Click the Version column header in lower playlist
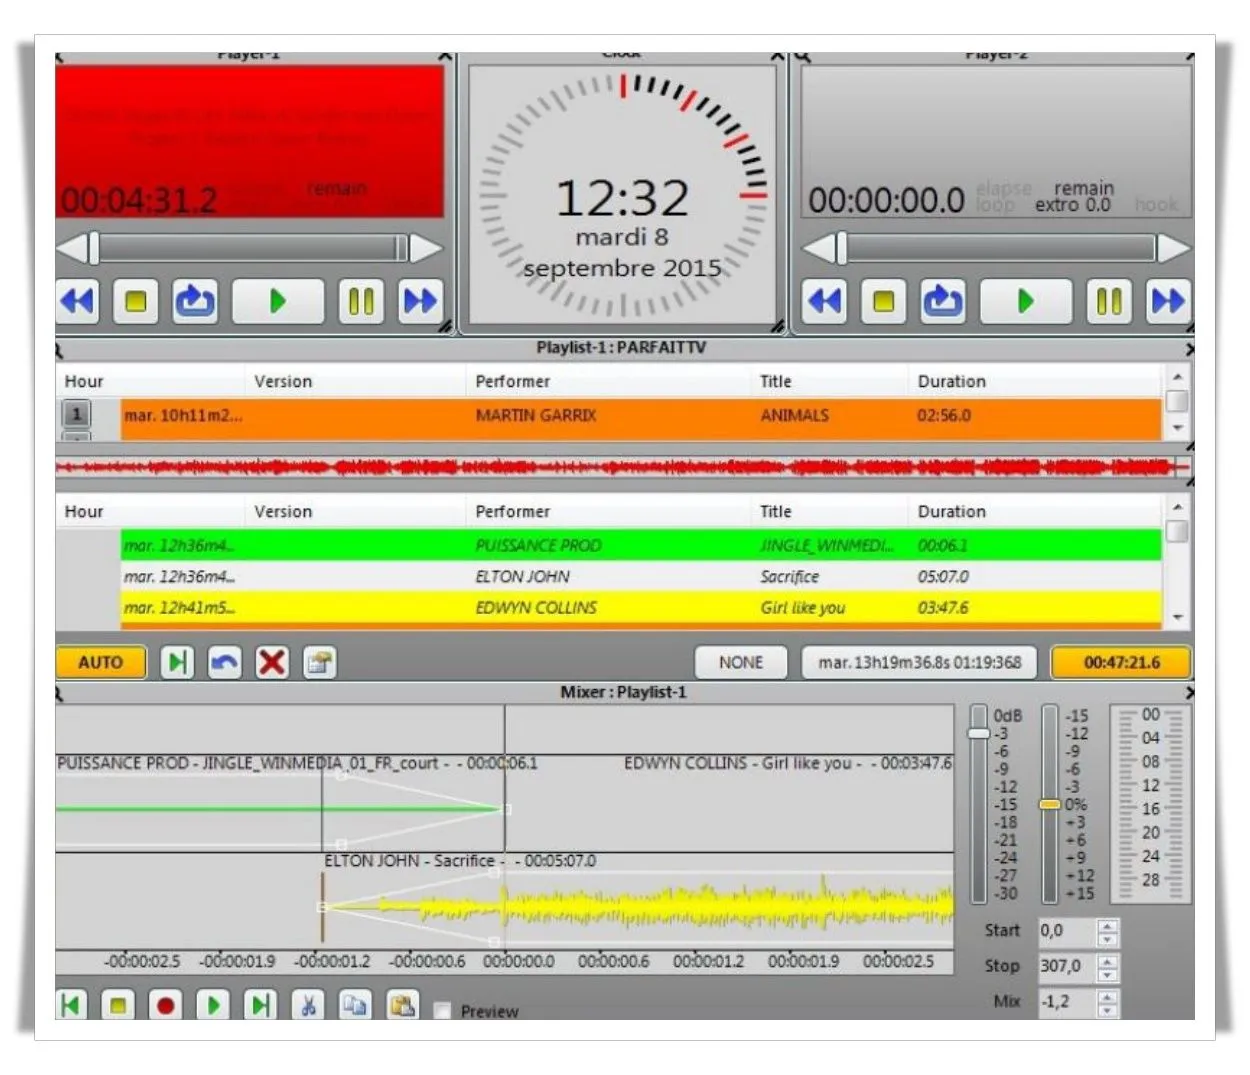 tap(283, 511)
